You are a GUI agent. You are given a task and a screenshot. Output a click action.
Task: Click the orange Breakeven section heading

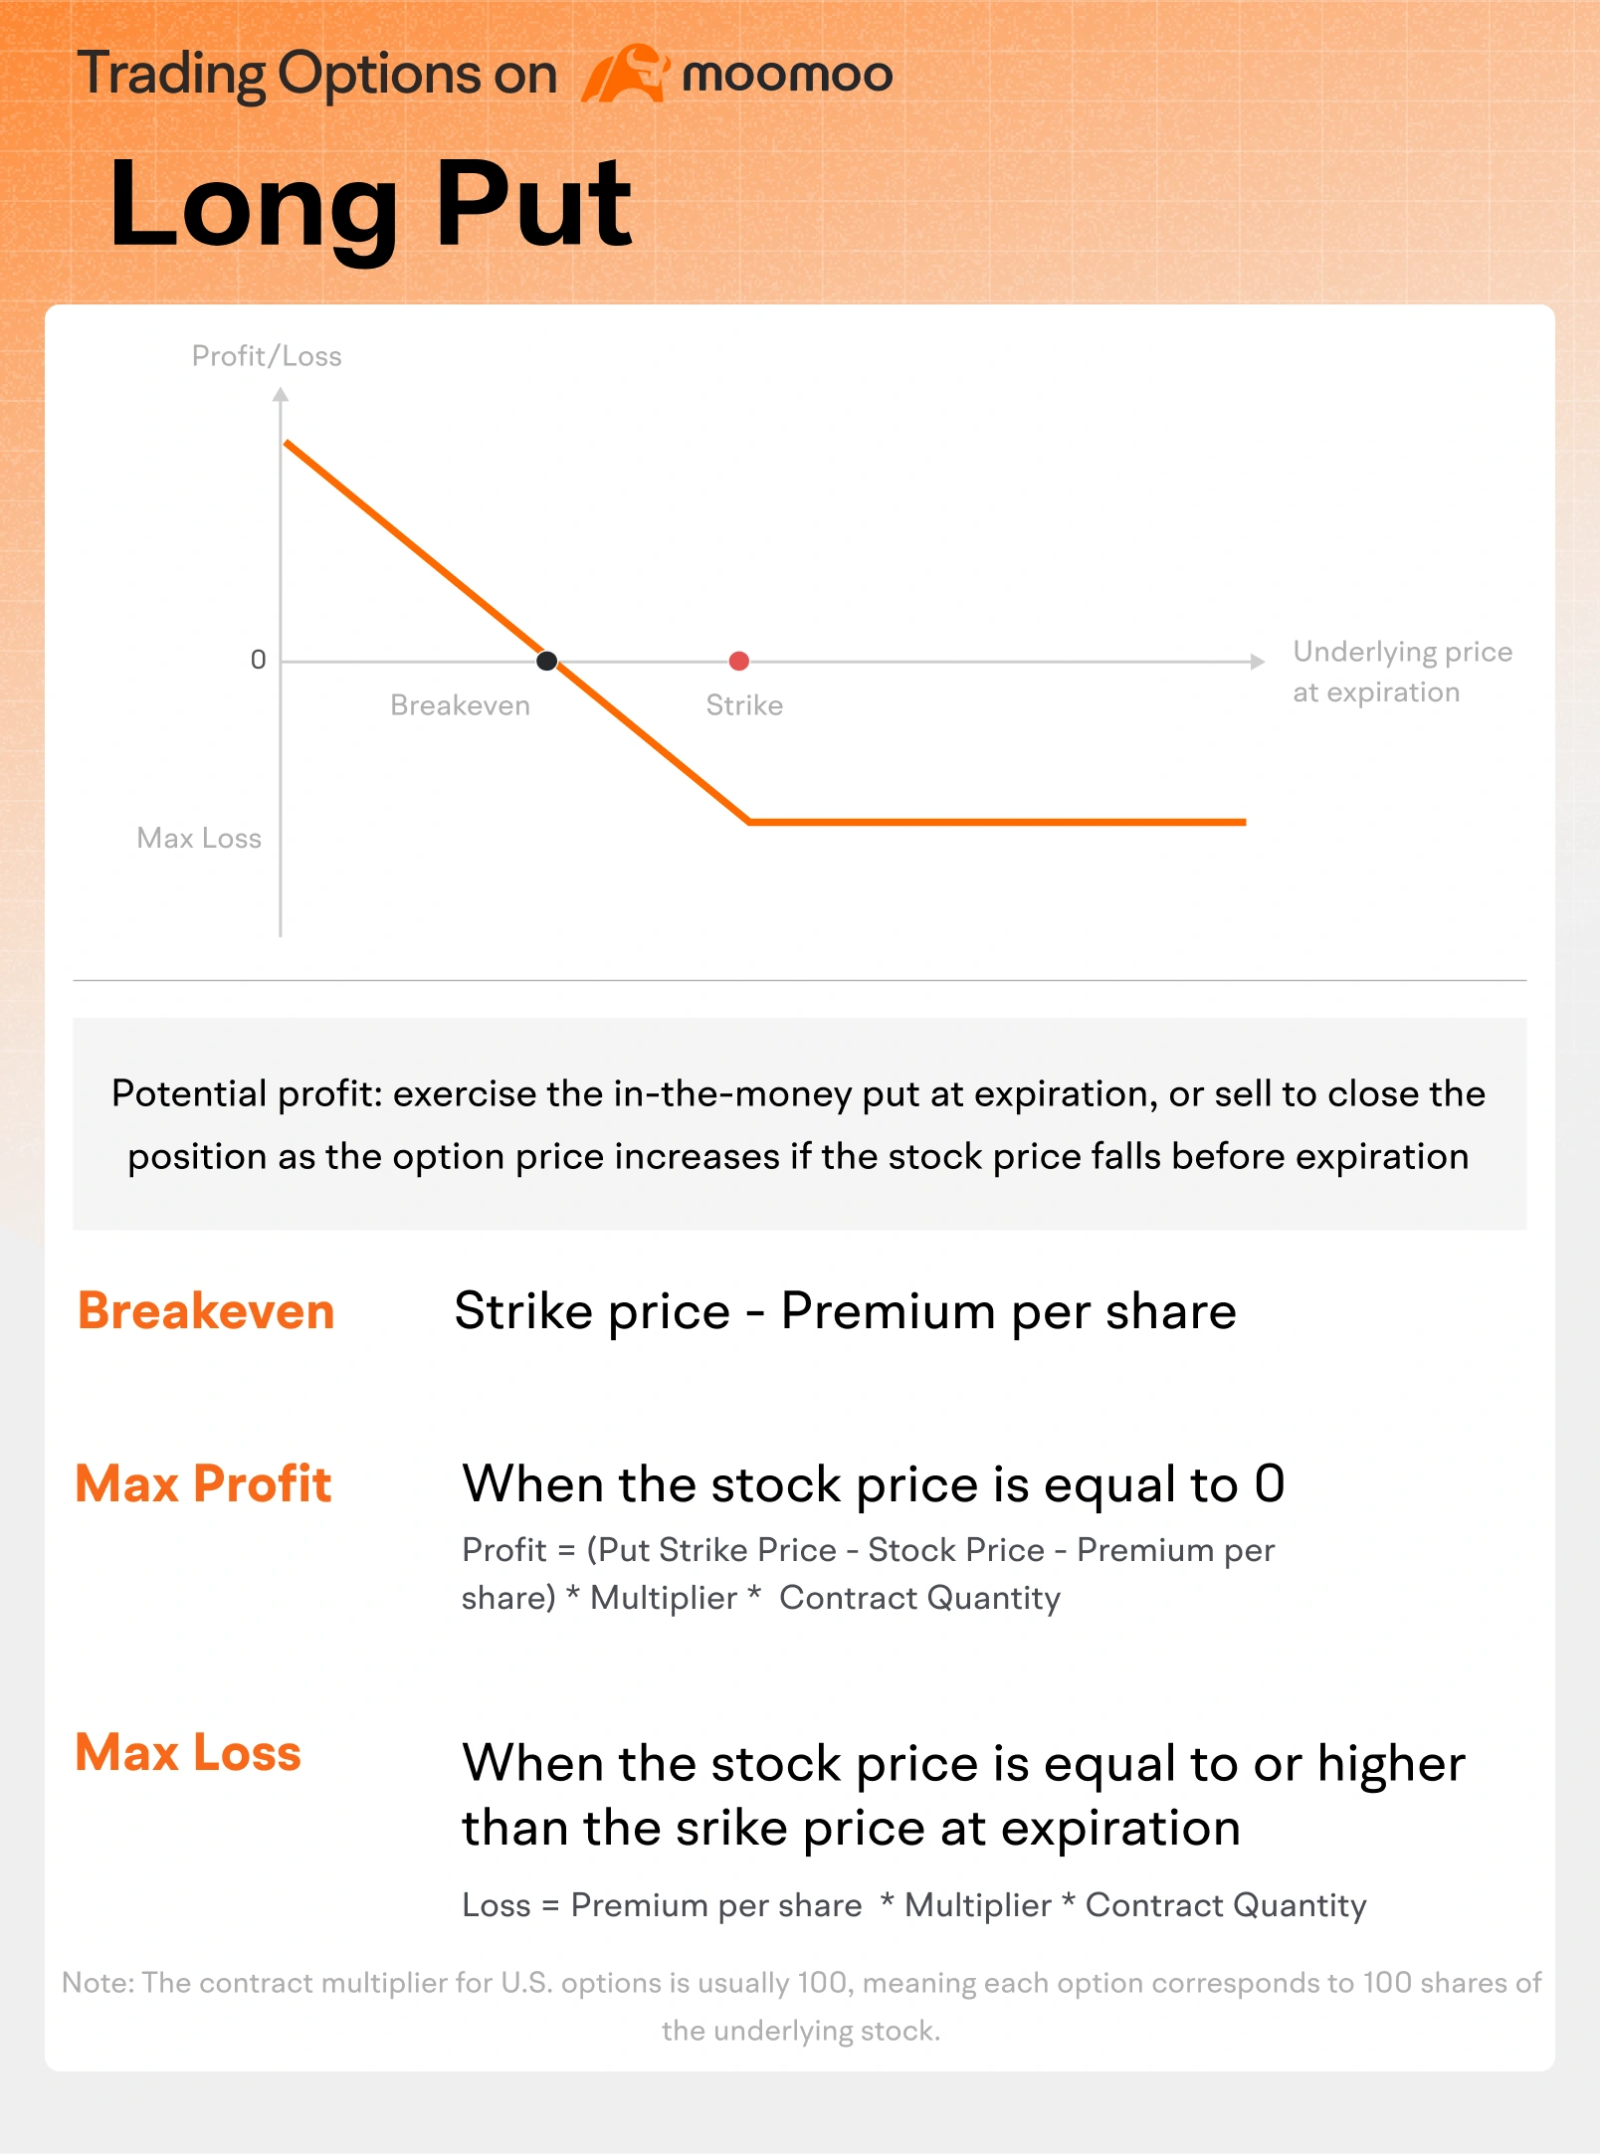click(206, 1311)
